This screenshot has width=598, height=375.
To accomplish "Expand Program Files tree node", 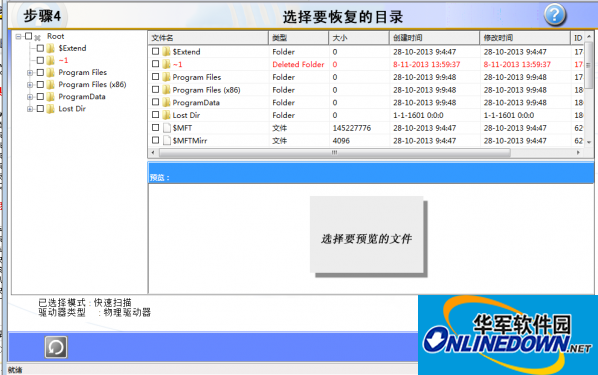I will pos(30,72).
